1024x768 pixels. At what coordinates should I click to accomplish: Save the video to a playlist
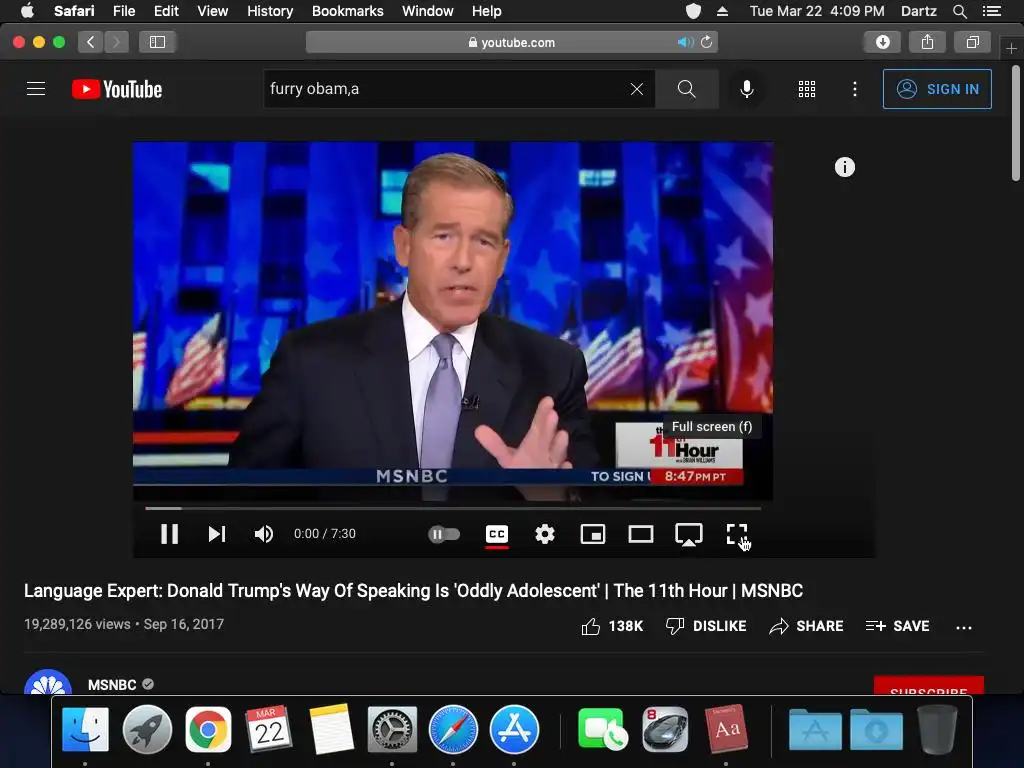click(x=897, y=626)
